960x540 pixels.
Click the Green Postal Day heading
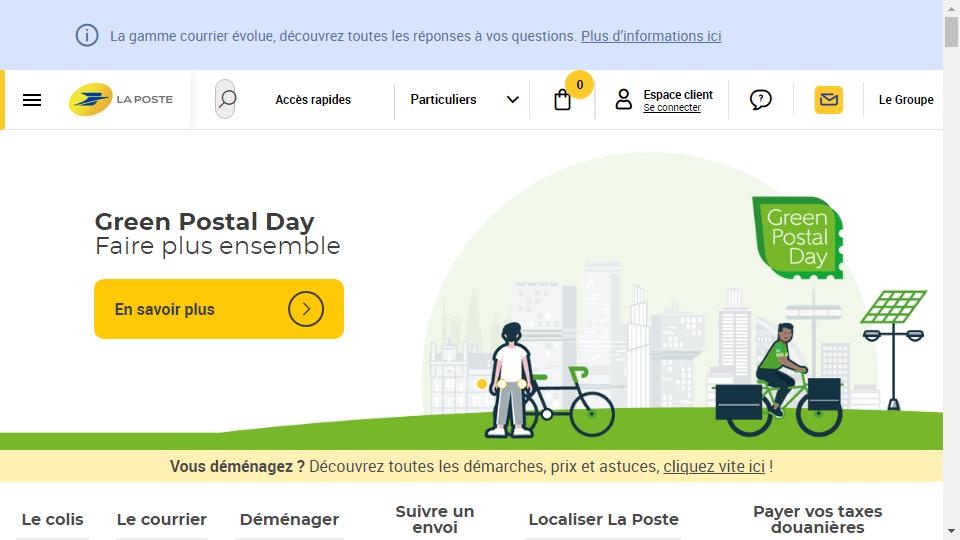click(x=204, y=222)
